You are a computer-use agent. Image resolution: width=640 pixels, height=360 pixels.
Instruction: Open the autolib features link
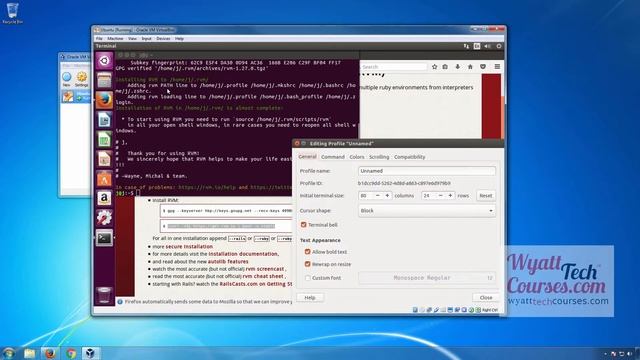tap(228, 261)
